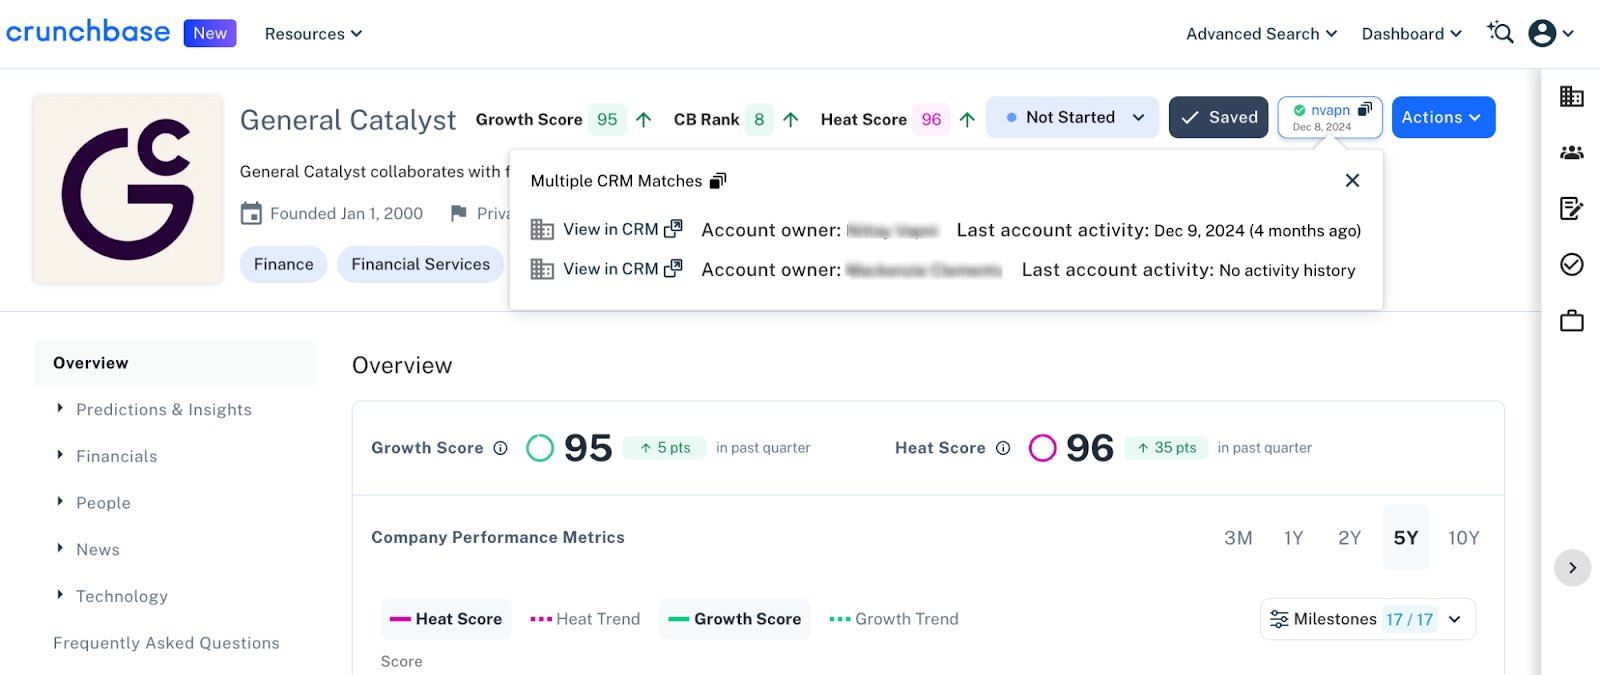Open the Milestones 17 / 17 dropdown
The height and width of the screenshot is (675, 1600).
[x=1367, y=619]
